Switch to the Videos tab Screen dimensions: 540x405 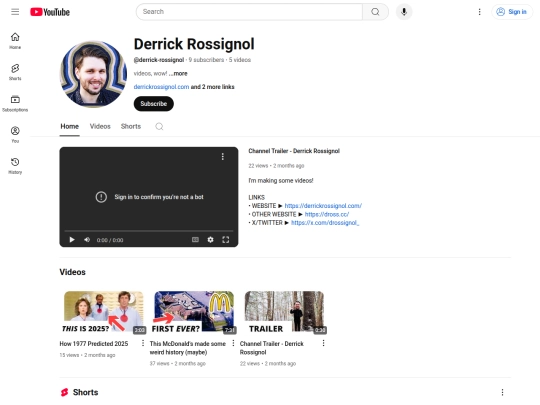click(100, 126)
